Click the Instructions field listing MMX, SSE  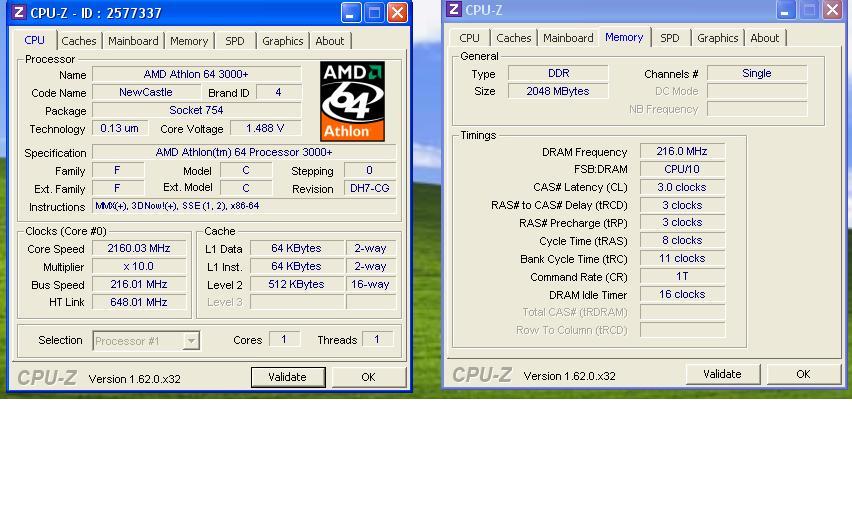coord(244,206)
